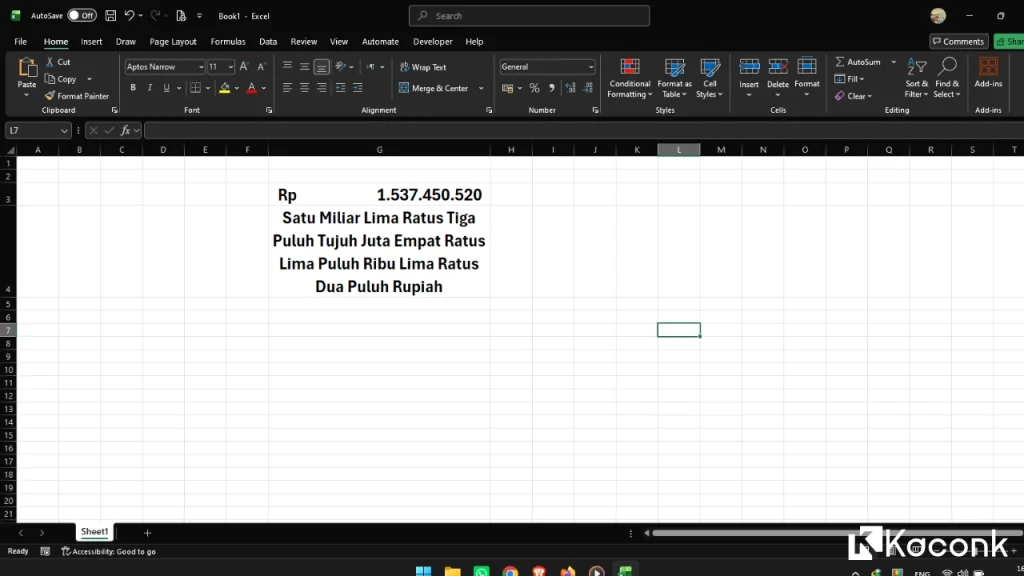
Task: Click the formula bar input
Action: coord(583,131)
